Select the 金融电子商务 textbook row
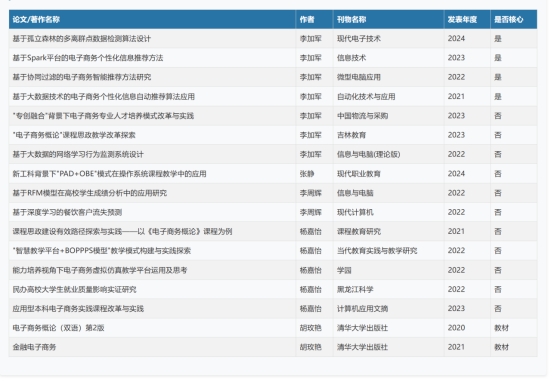 [x=273, y=347]
